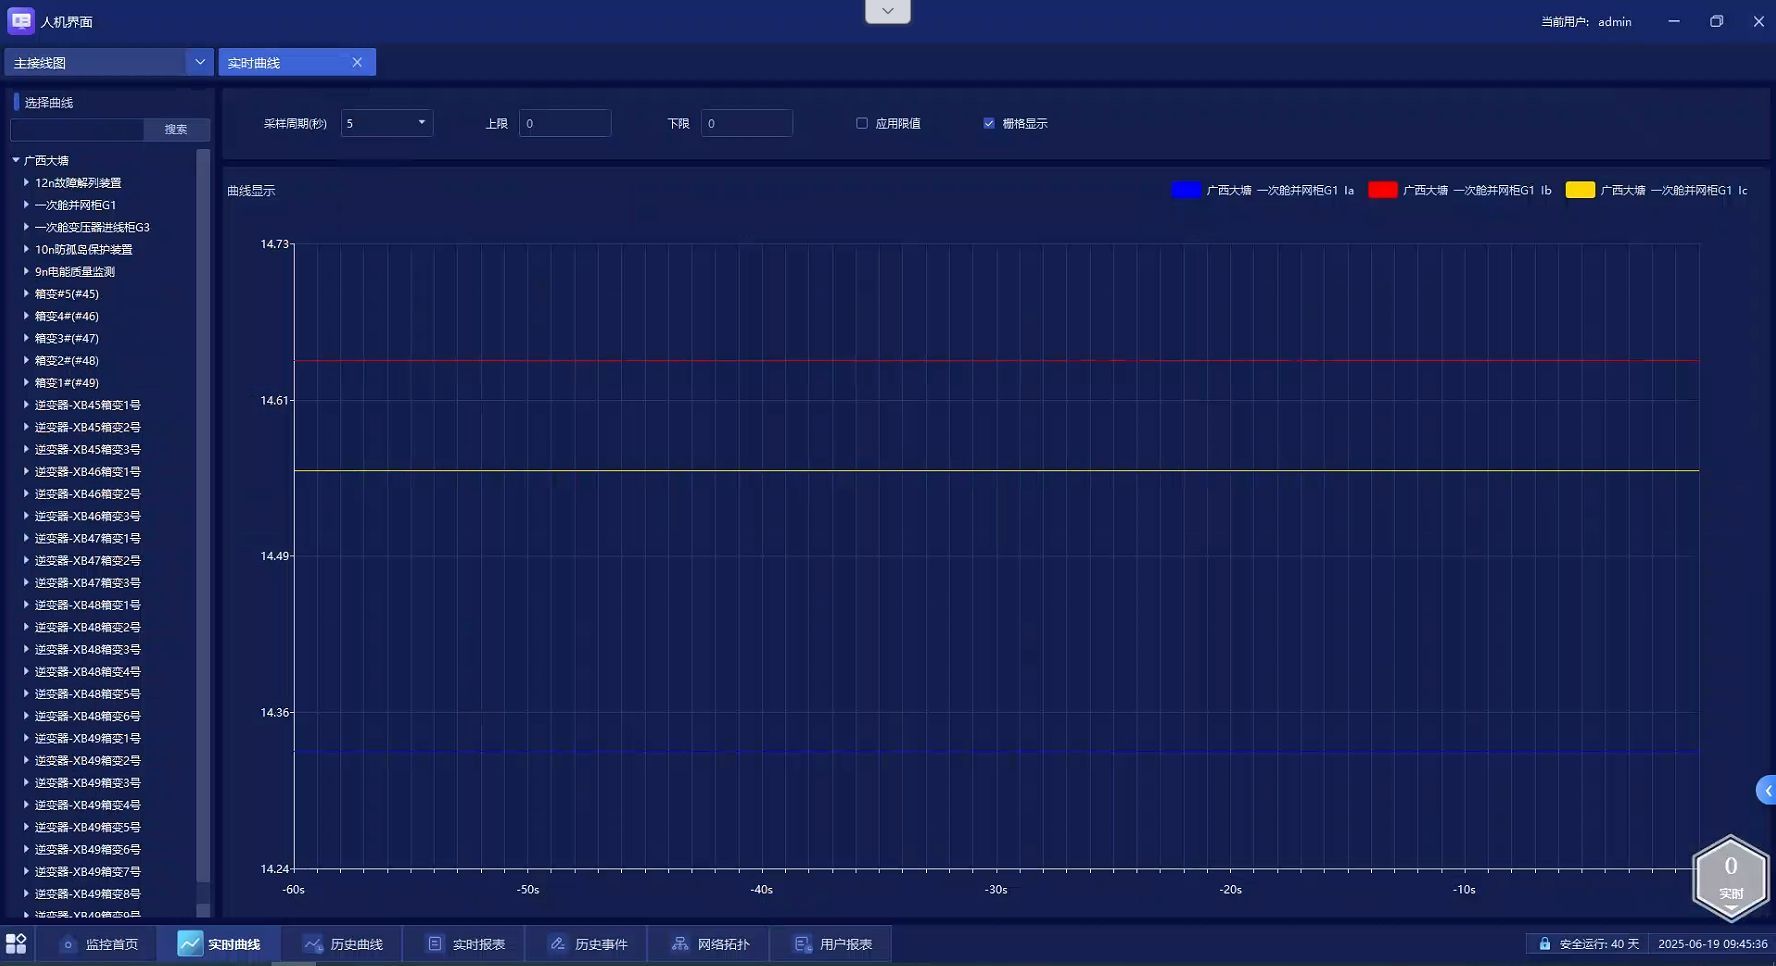Go to 监控首页 in bottom bar
Image resolution: width=1776 pixels, height=966 pixels.
[x=98, y=944]
